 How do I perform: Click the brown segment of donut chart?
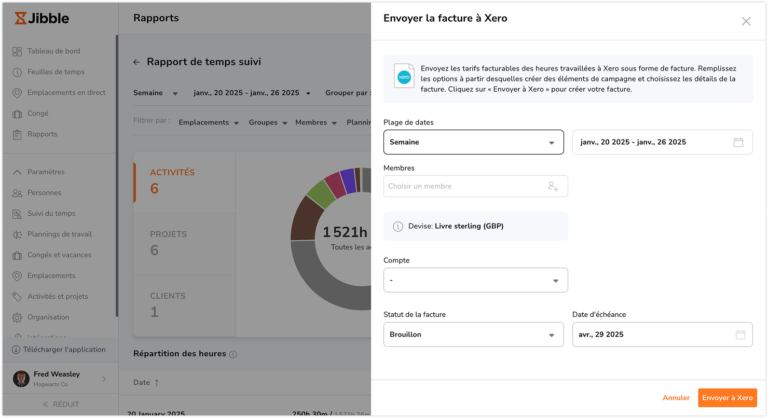(x=305, y=220)
